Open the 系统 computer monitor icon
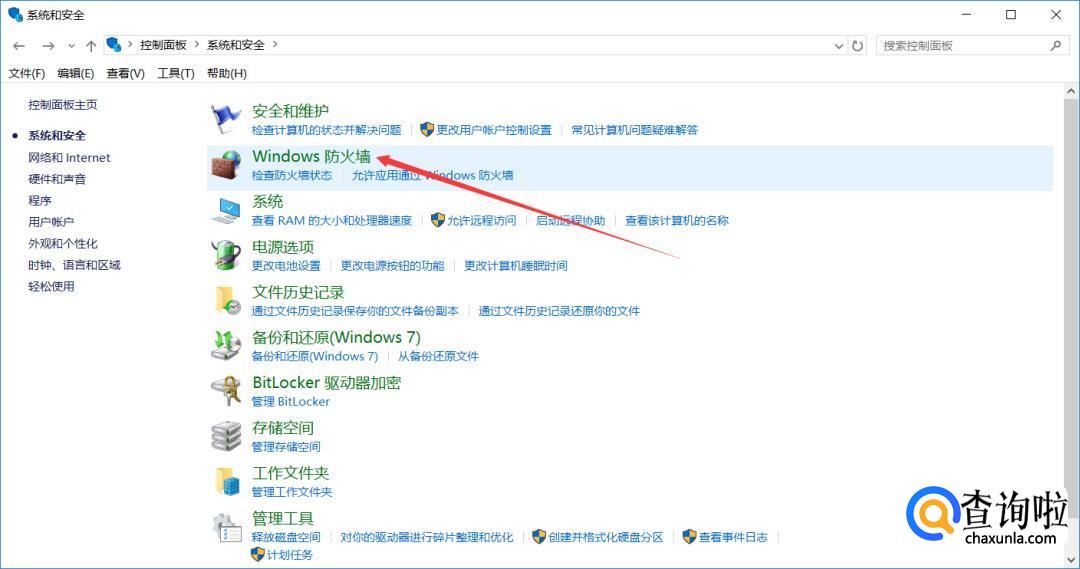The image size is (1080, 569). coord(225,210)
